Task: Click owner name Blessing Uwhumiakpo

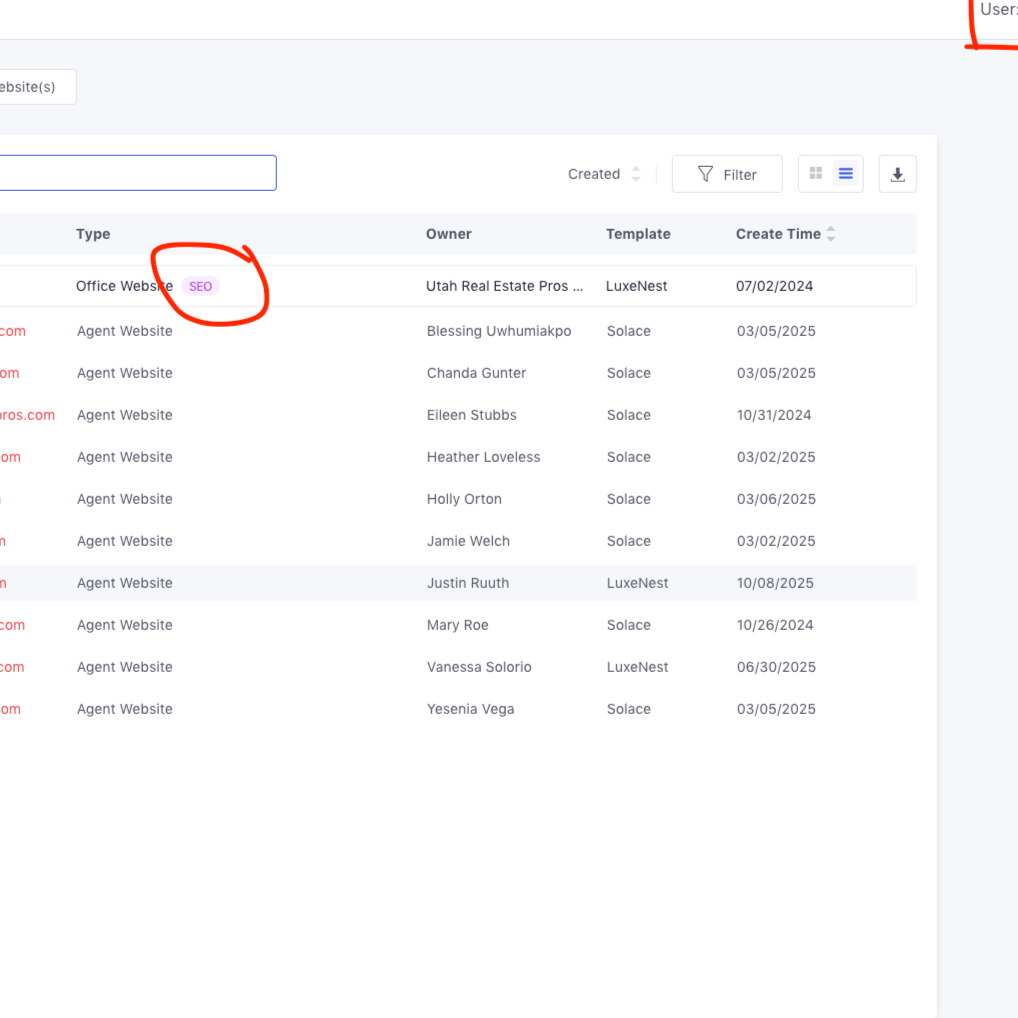Action: pyautogui.click(x=499, y=331)
